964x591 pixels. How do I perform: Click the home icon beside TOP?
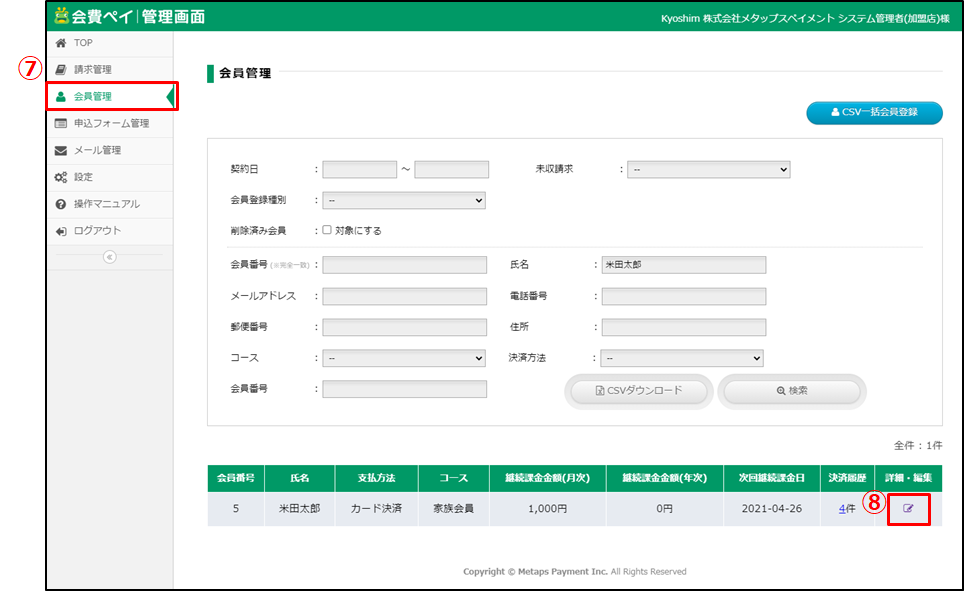61,43
